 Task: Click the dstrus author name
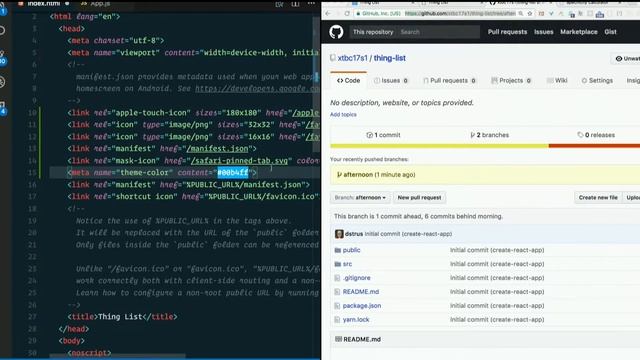pyautogui.click(x=354, y=234)
